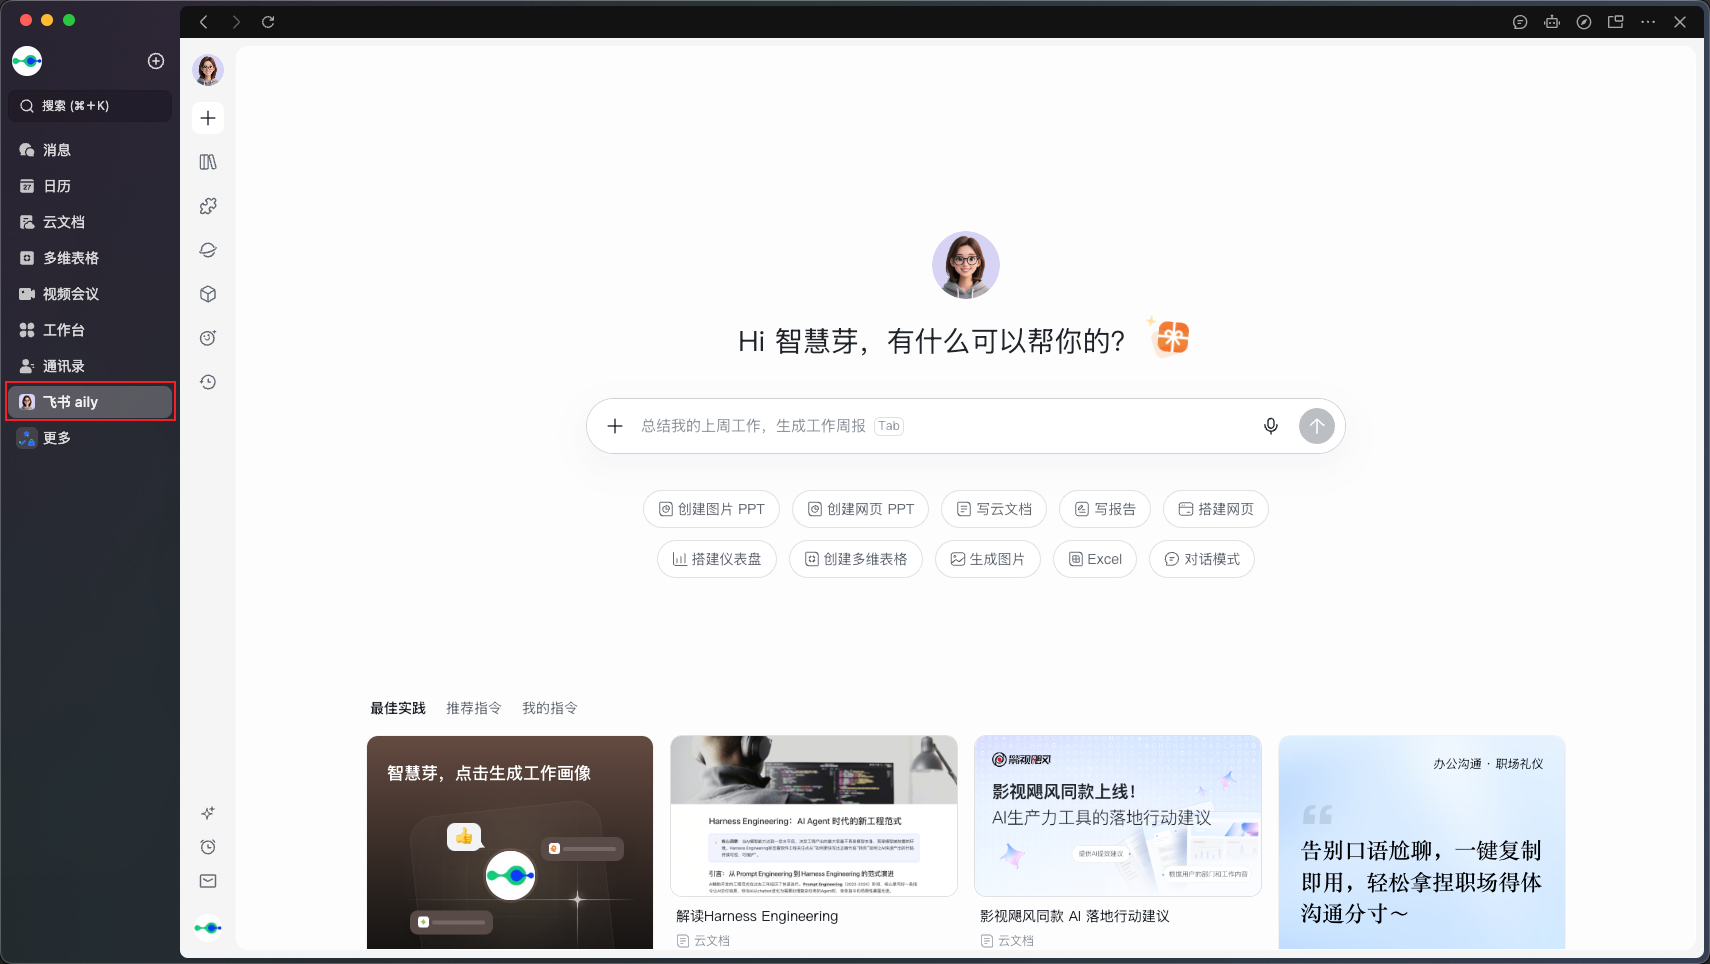Click 搭建仪表盘 chip
Screen dimensions: 1710x964
point(717,559)
